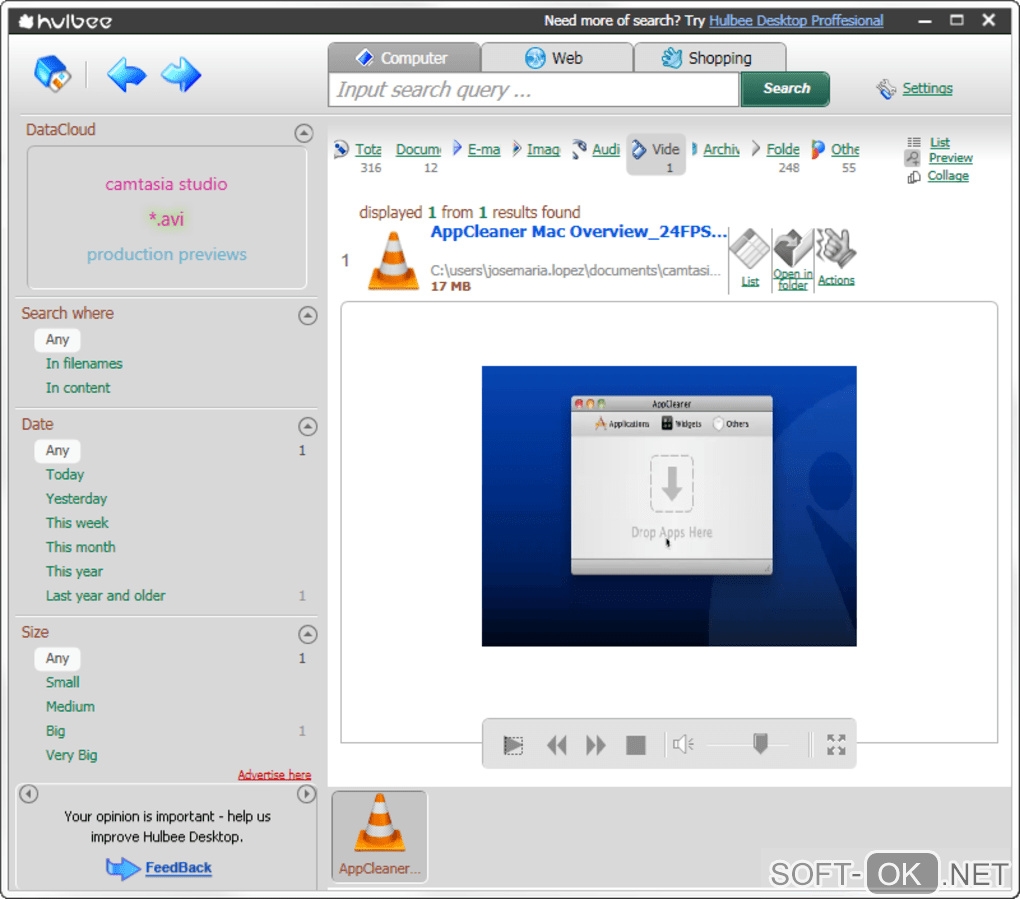Filter by date Today
Viewport: 1020px width, 899px height.
(x=65, y=474)
